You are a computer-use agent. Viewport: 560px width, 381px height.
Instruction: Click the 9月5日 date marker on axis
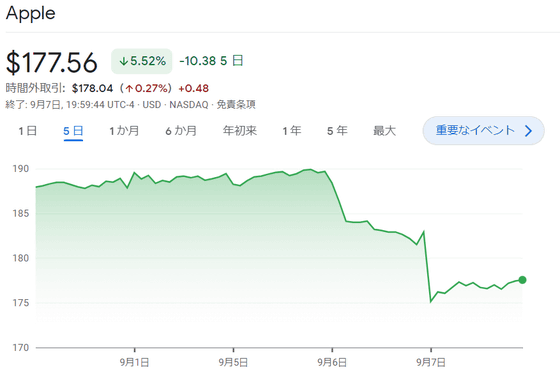233,362
